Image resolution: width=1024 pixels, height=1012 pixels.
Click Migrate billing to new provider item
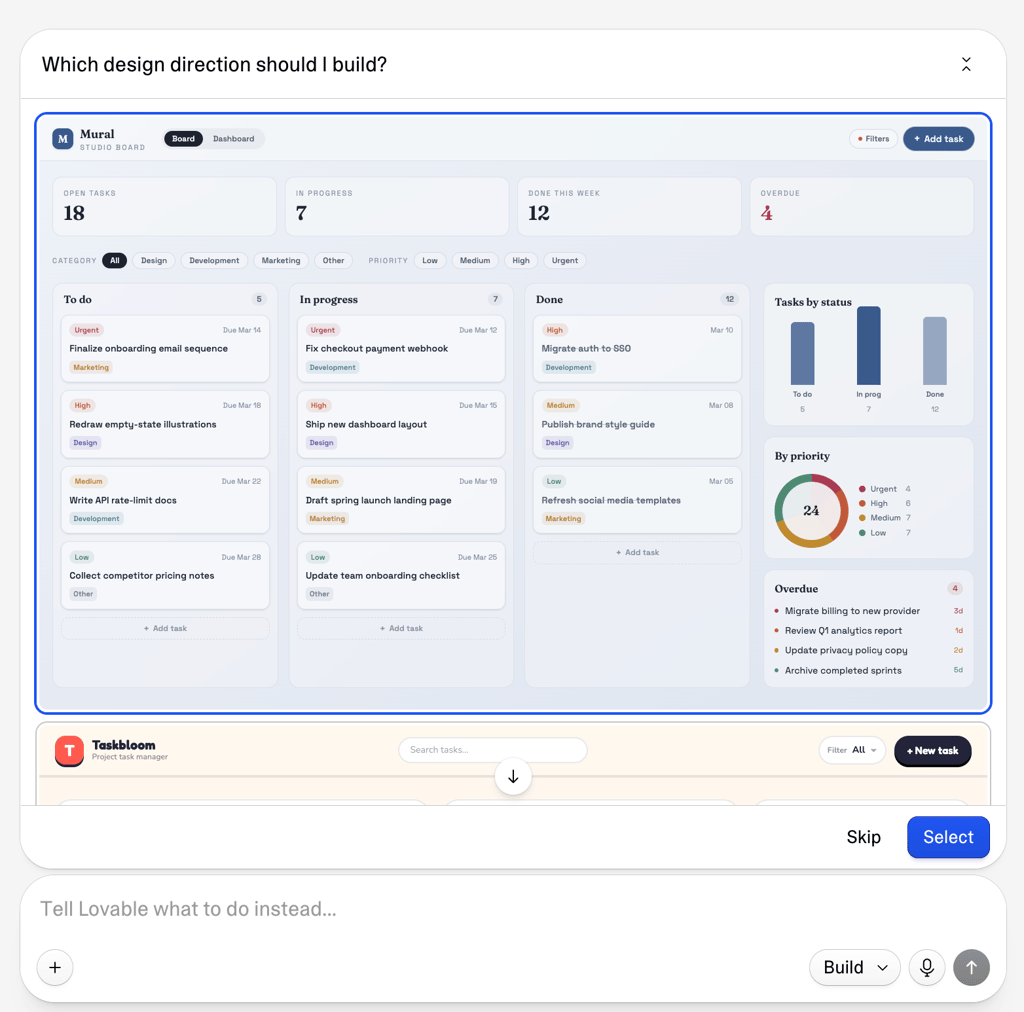869,611
